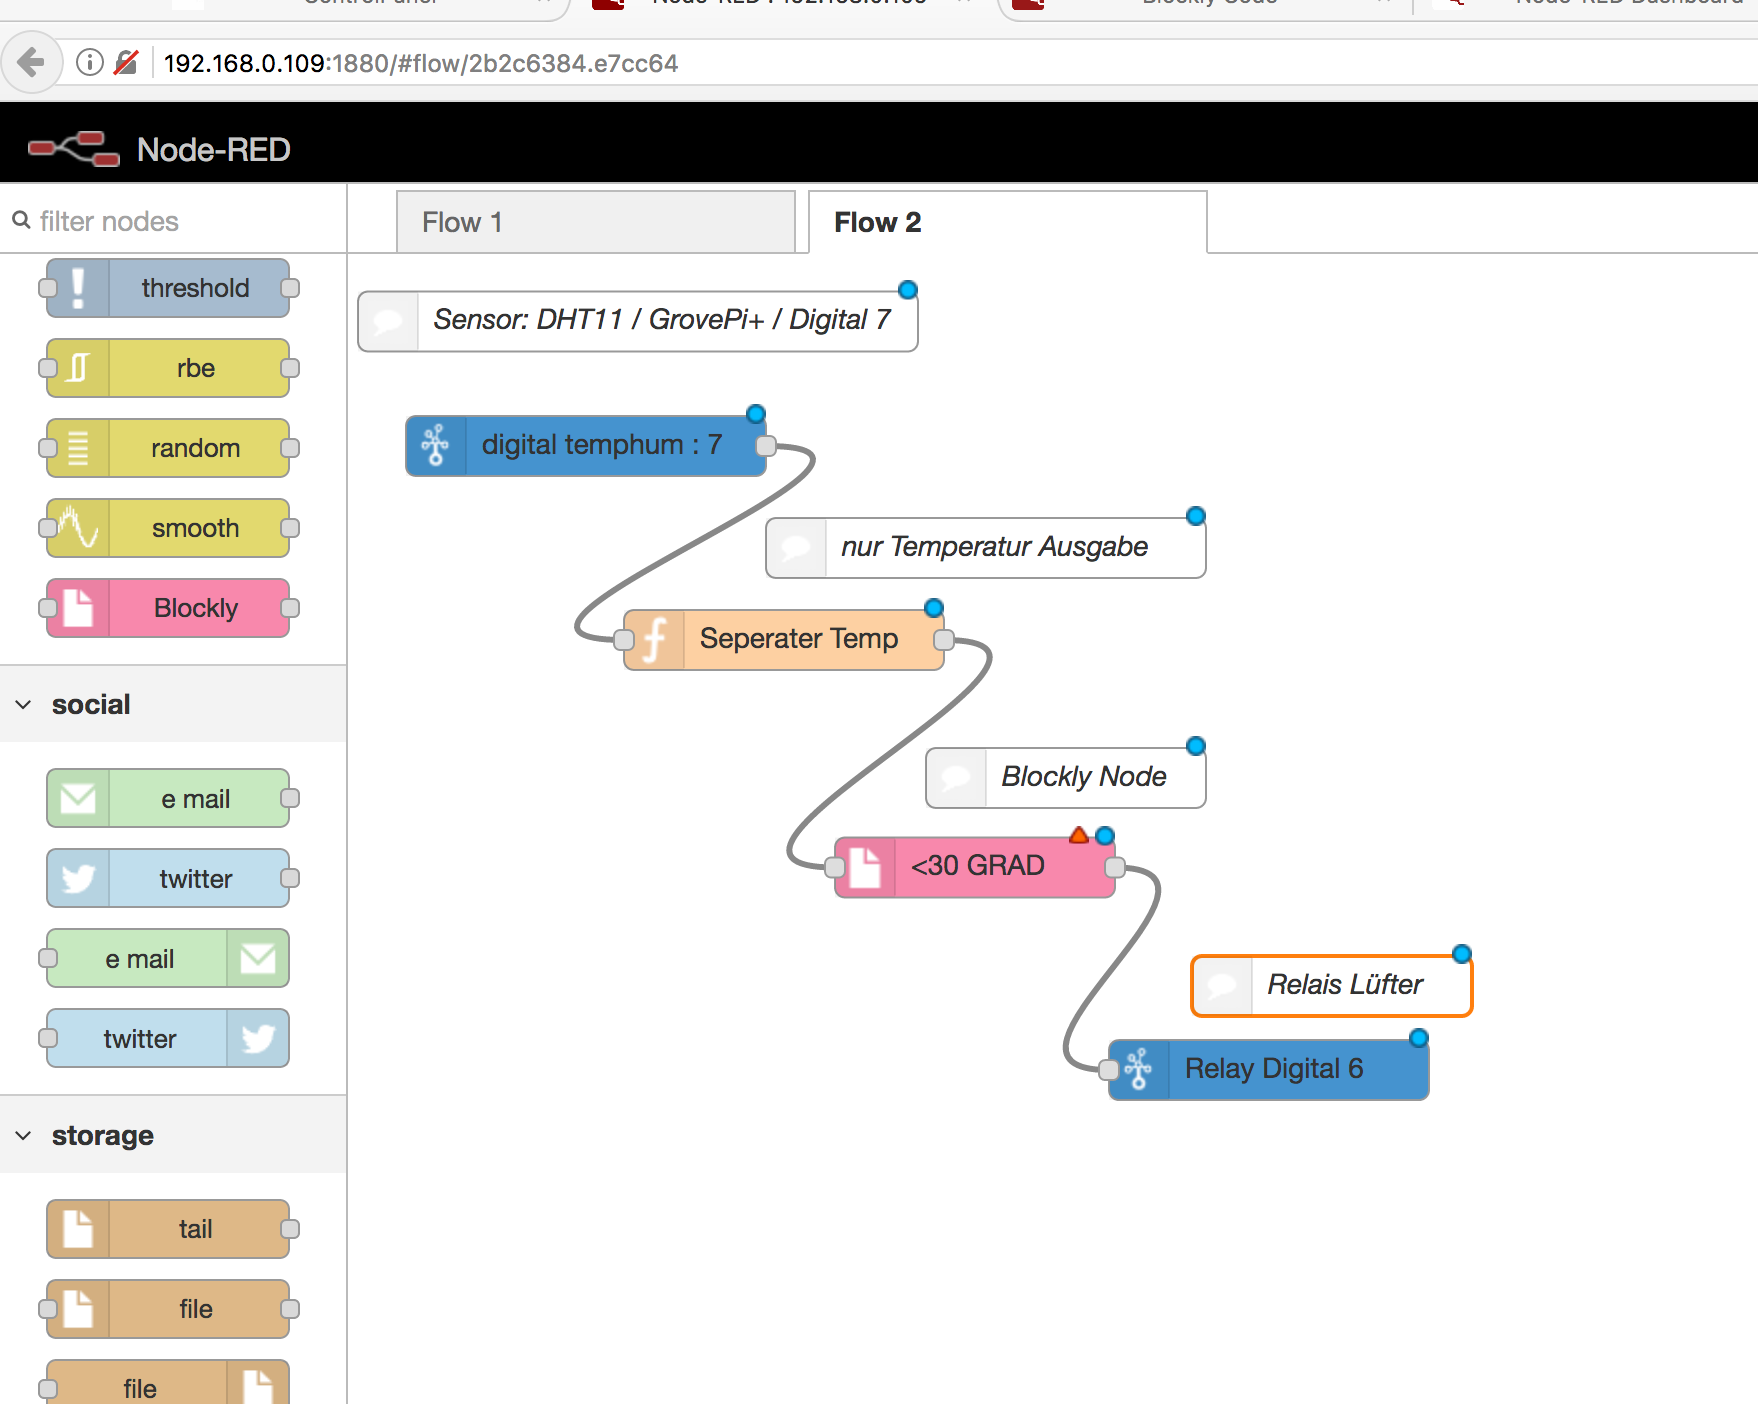Switch to Flow 1 tab
Image resolution: width=1758 pixels, height=1404 pixels.
[x=596, y=222]
